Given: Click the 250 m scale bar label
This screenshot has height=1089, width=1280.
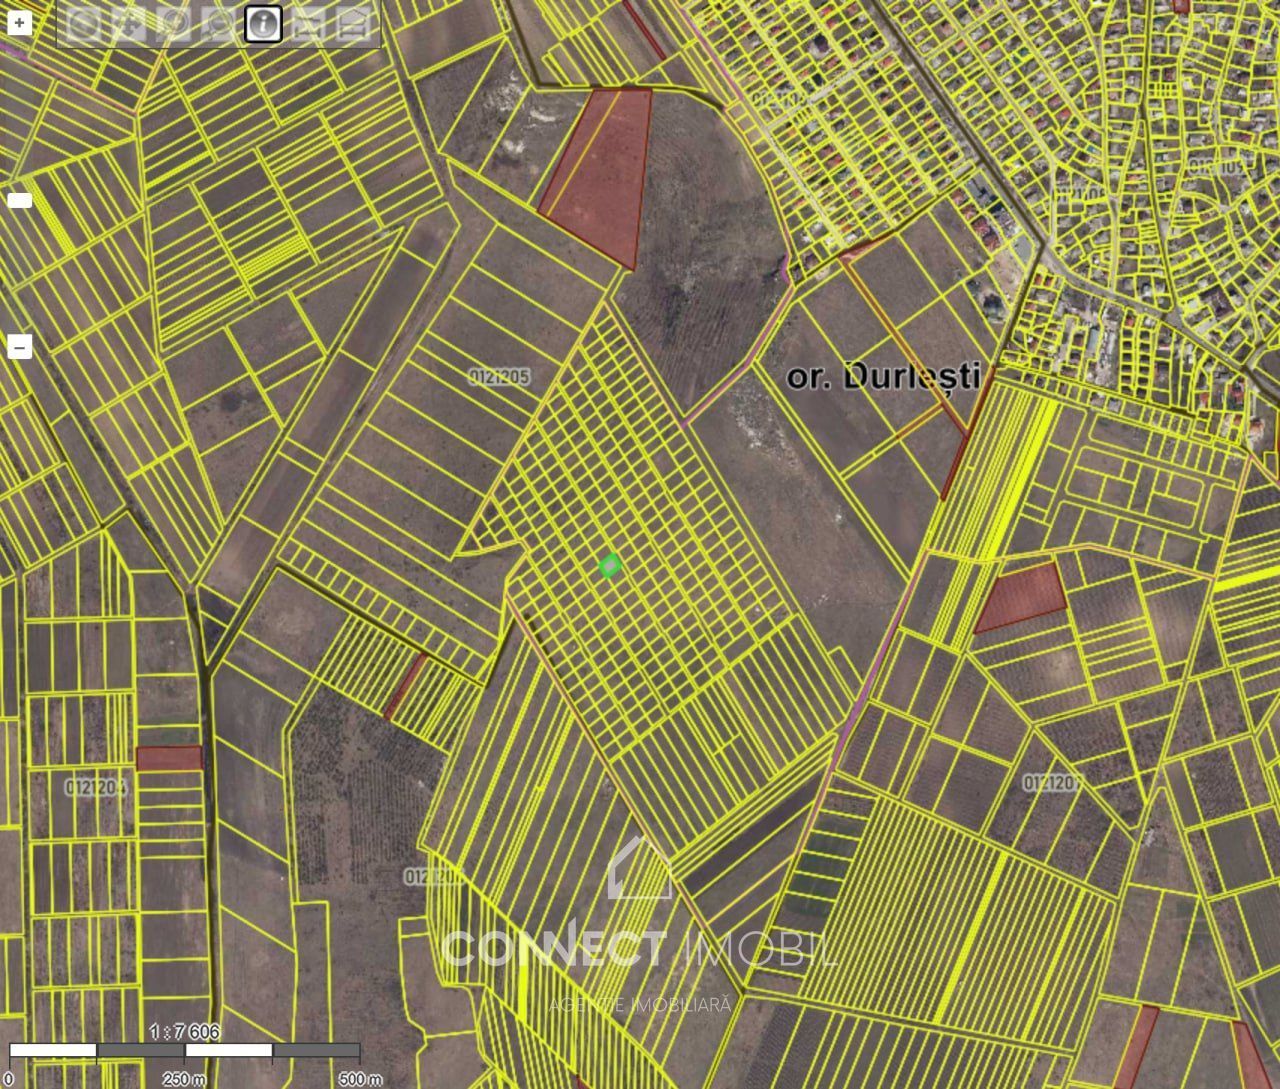Looking at the screenshot, I should (x=184, y=1079).
